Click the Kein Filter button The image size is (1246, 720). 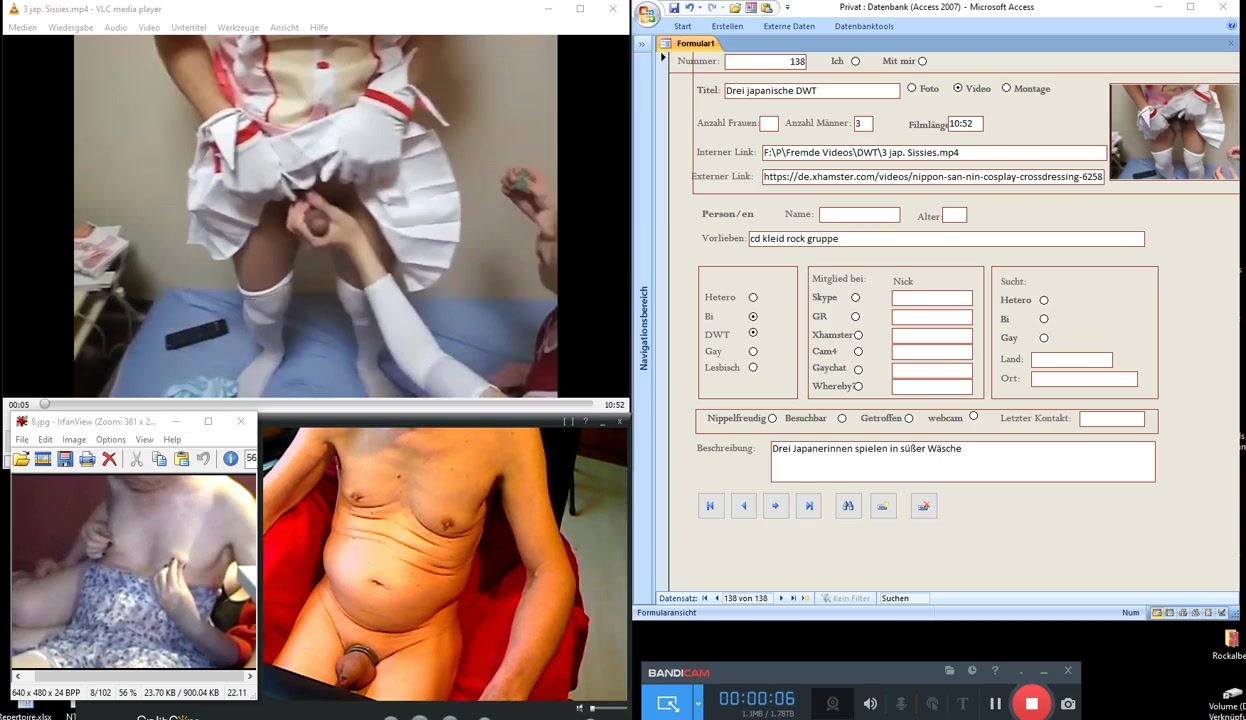(x=846, y=599)
